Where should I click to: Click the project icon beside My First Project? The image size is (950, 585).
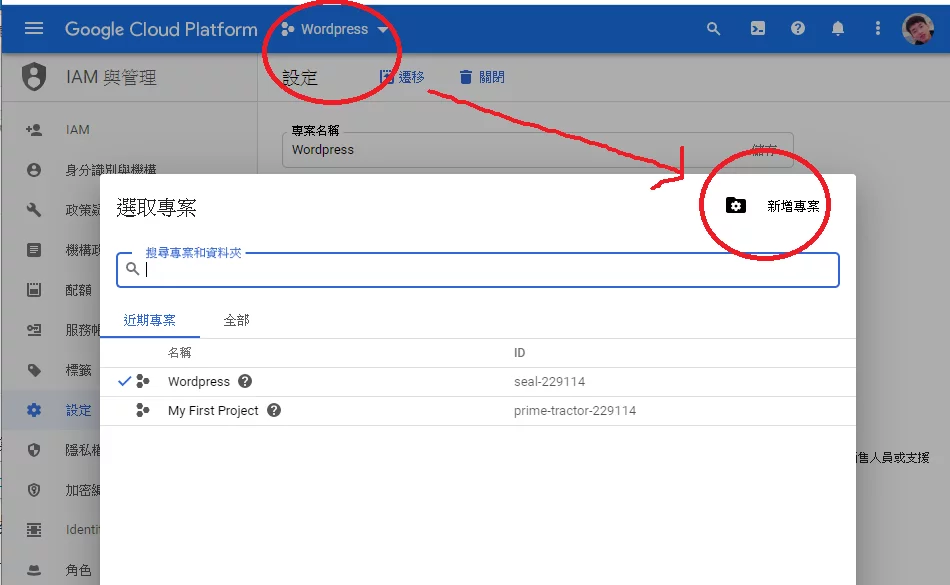point(143,410)
